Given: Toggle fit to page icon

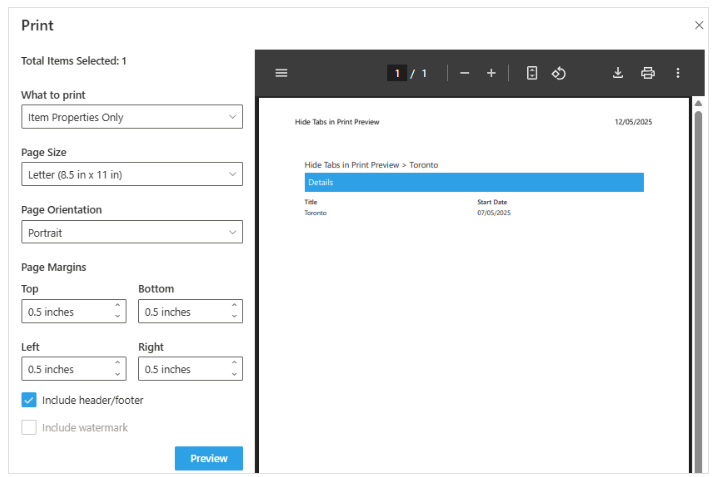Looking at the screenshot, I should tap(532, 73).
